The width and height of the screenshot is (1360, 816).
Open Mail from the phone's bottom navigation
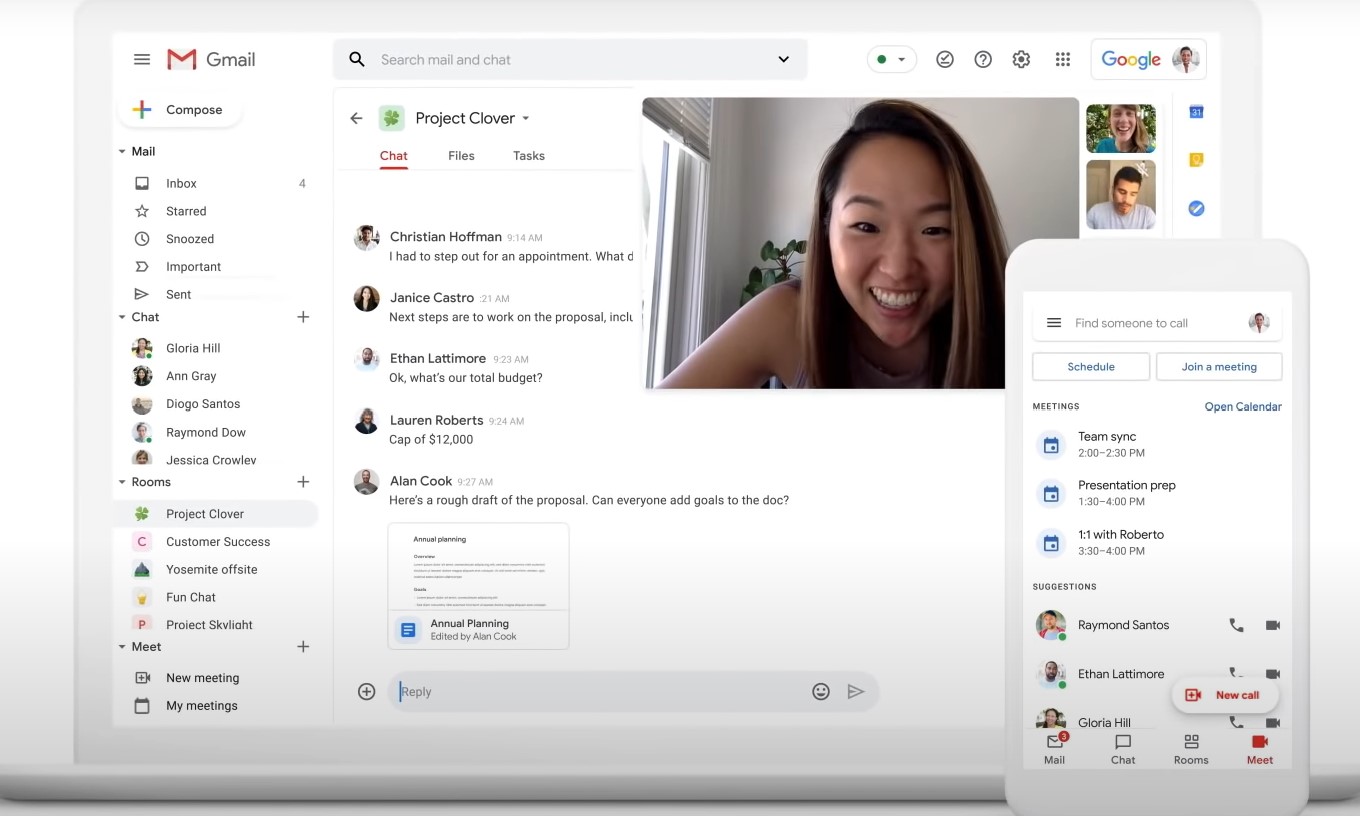click(1054, 746)
